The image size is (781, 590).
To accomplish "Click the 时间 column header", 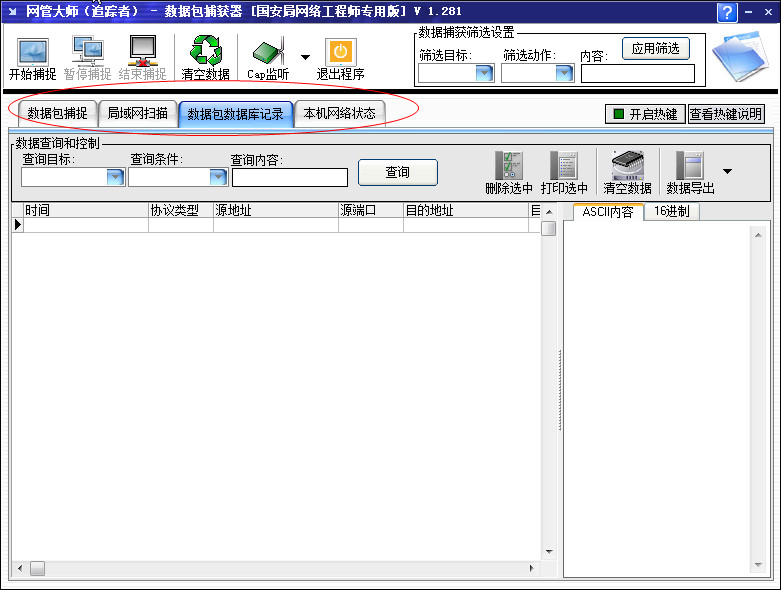I will (x=86, y=211).
